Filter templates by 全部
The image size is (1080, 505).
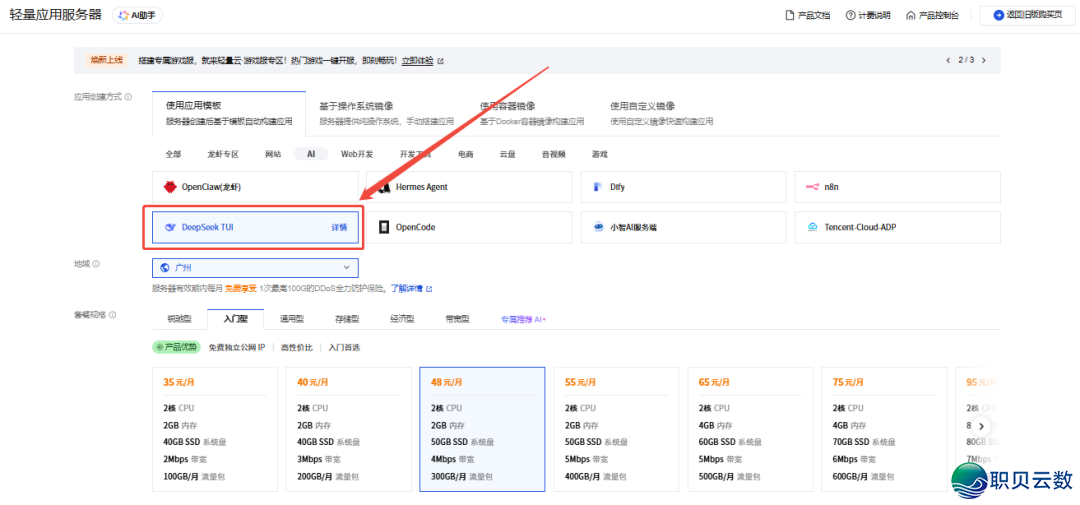click(173, 154)
